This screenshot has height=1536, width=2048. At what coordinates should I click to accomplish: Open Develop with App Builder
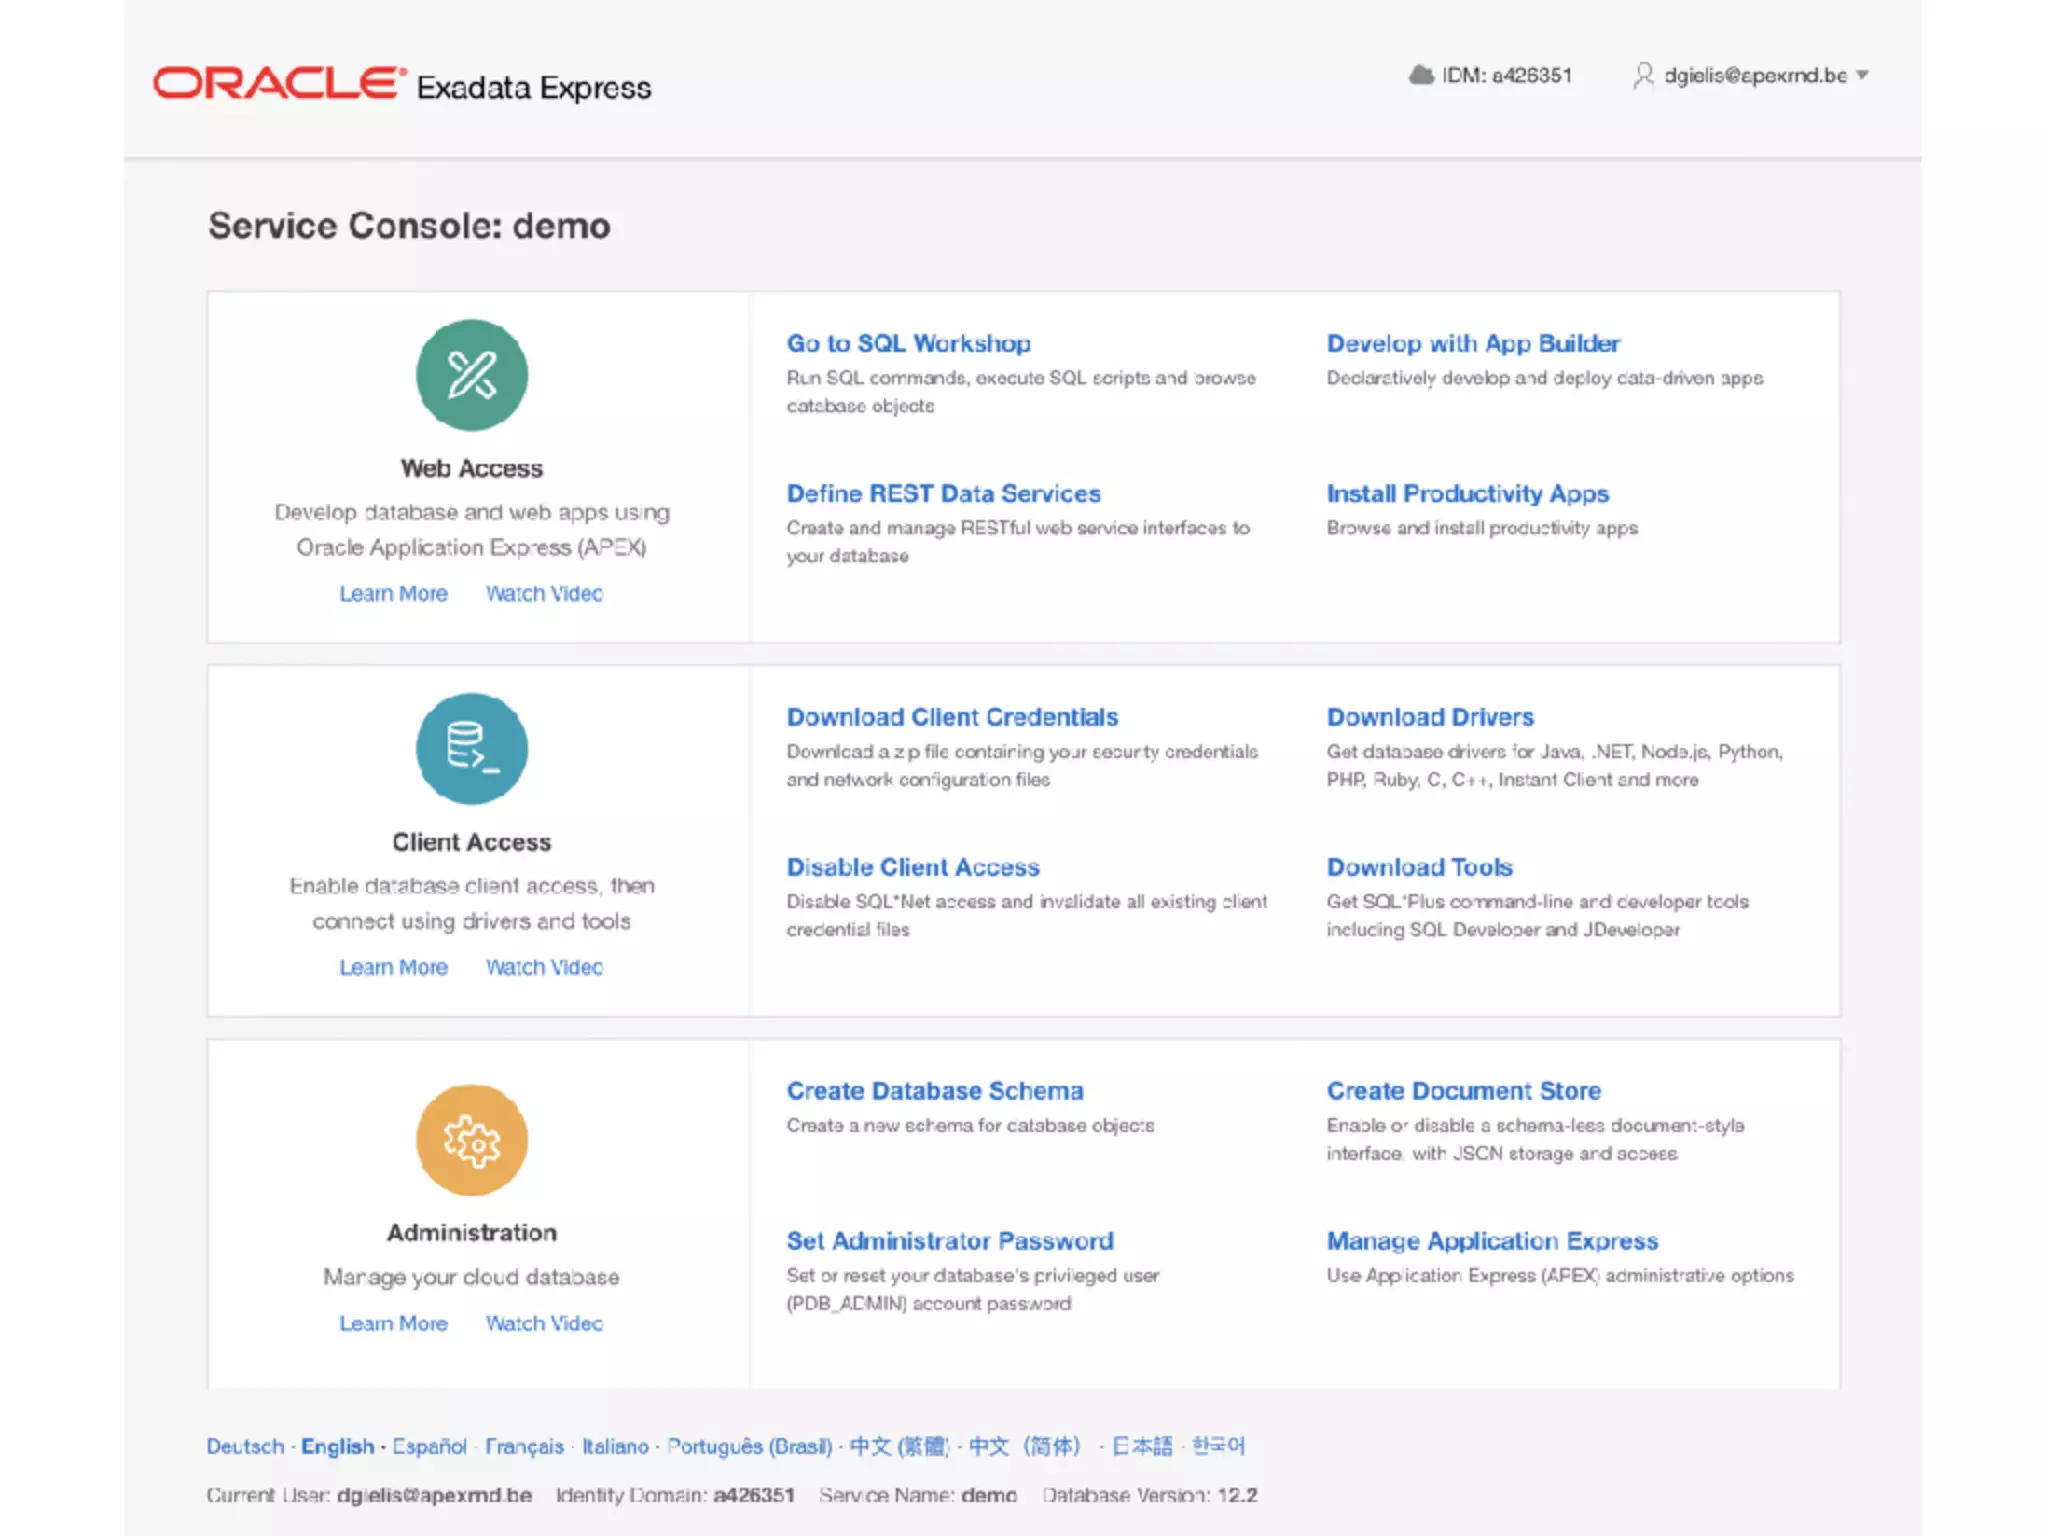point(1472,343)
